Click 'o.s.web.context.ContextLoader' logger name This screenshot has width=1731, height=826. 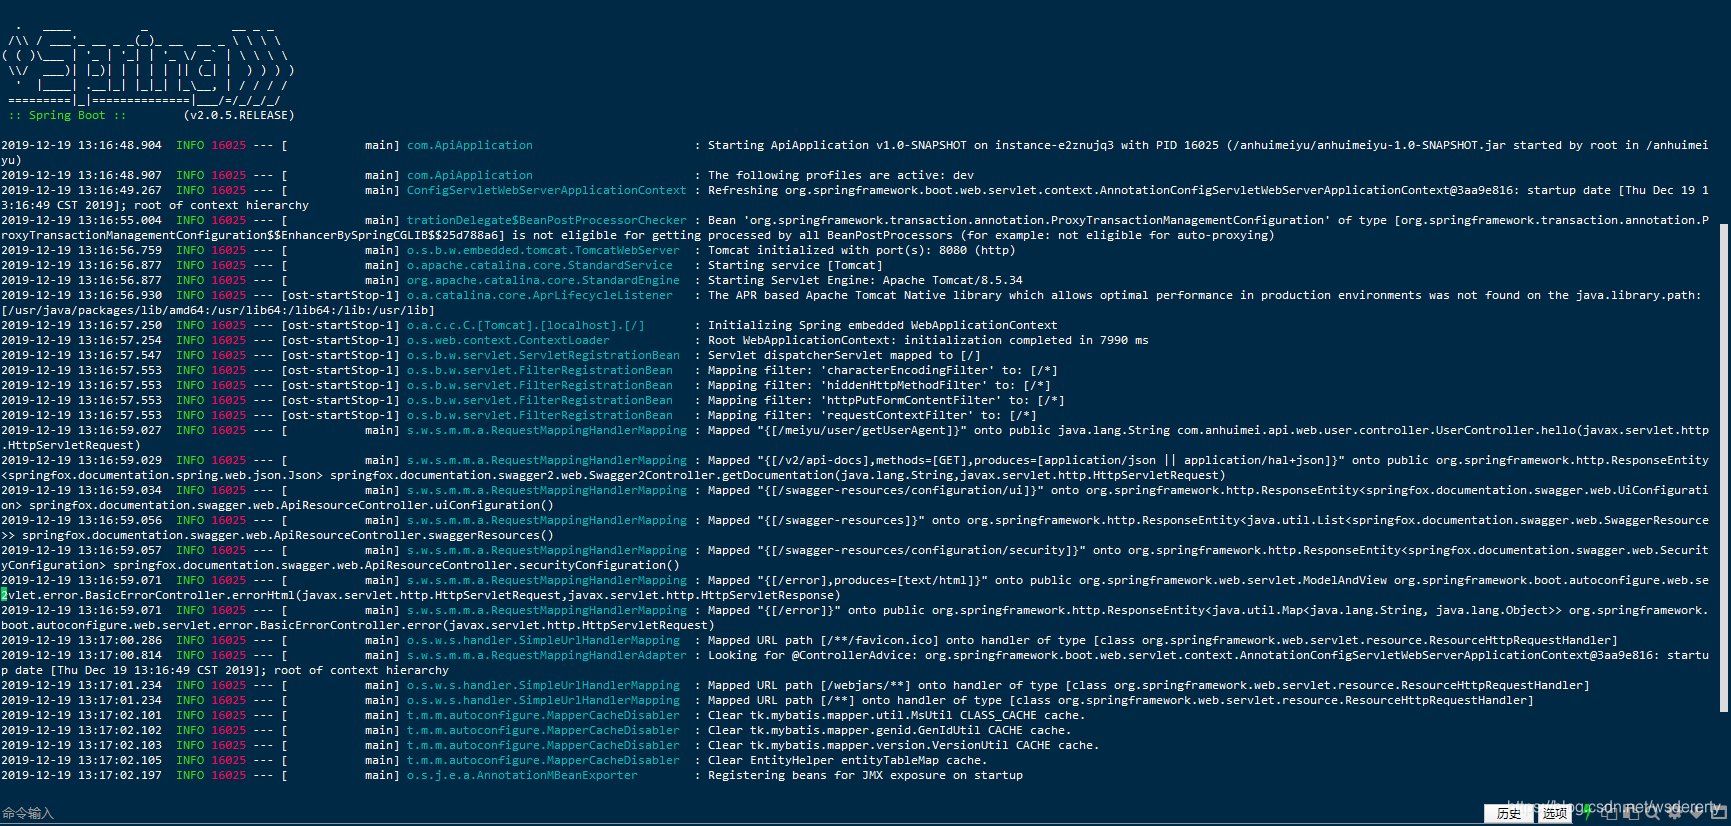pyautogui.click(x=508, y=340)
